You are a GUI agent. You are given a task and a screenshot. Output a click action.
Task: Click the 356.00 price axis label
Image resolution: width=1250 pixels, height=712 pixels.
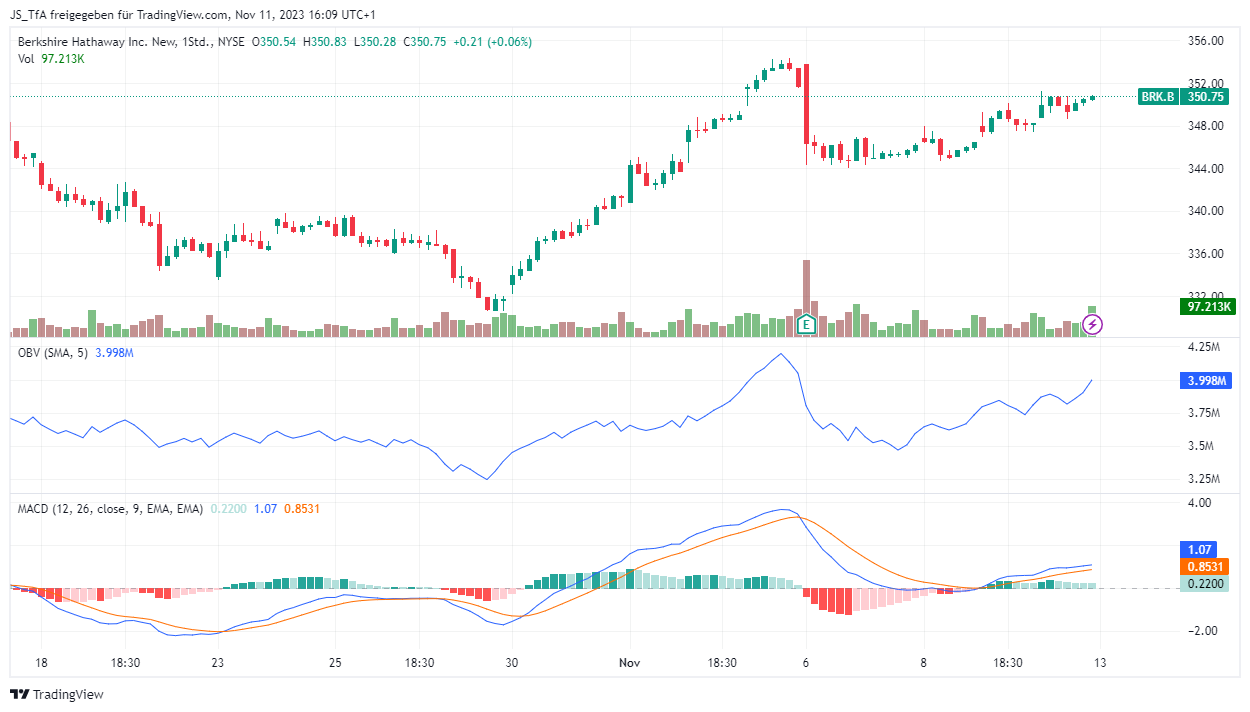(1205, 41)
